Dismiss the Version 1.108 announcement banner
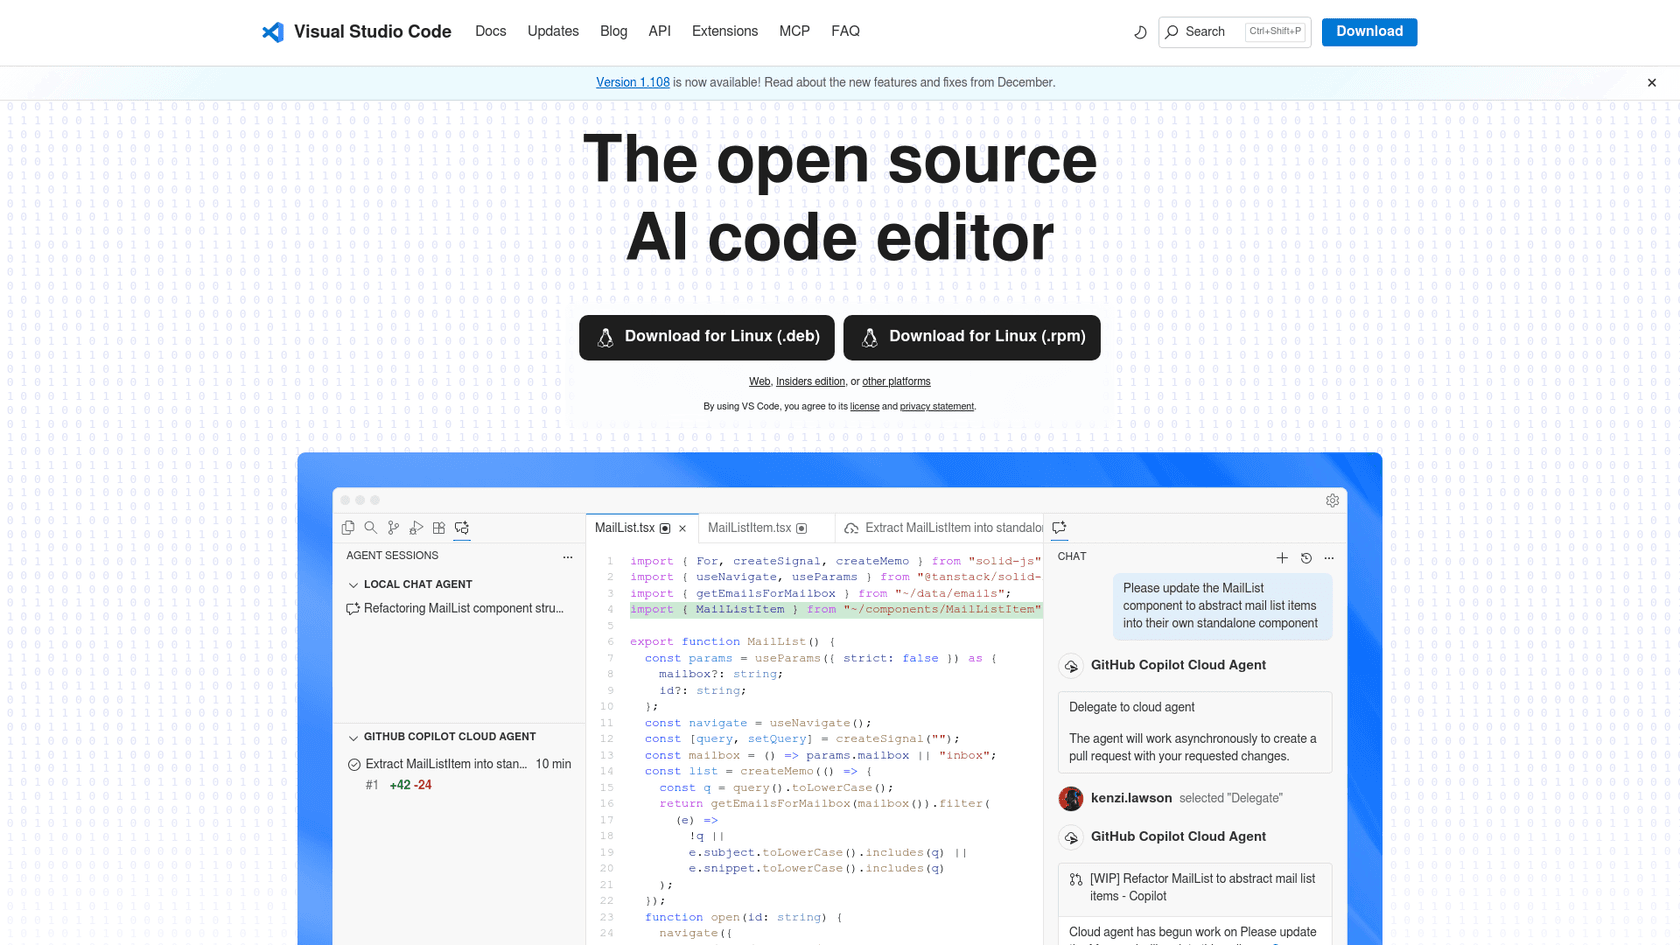Image resolution: width=1680 pixels, height=945 pixels. point(1651,82)
